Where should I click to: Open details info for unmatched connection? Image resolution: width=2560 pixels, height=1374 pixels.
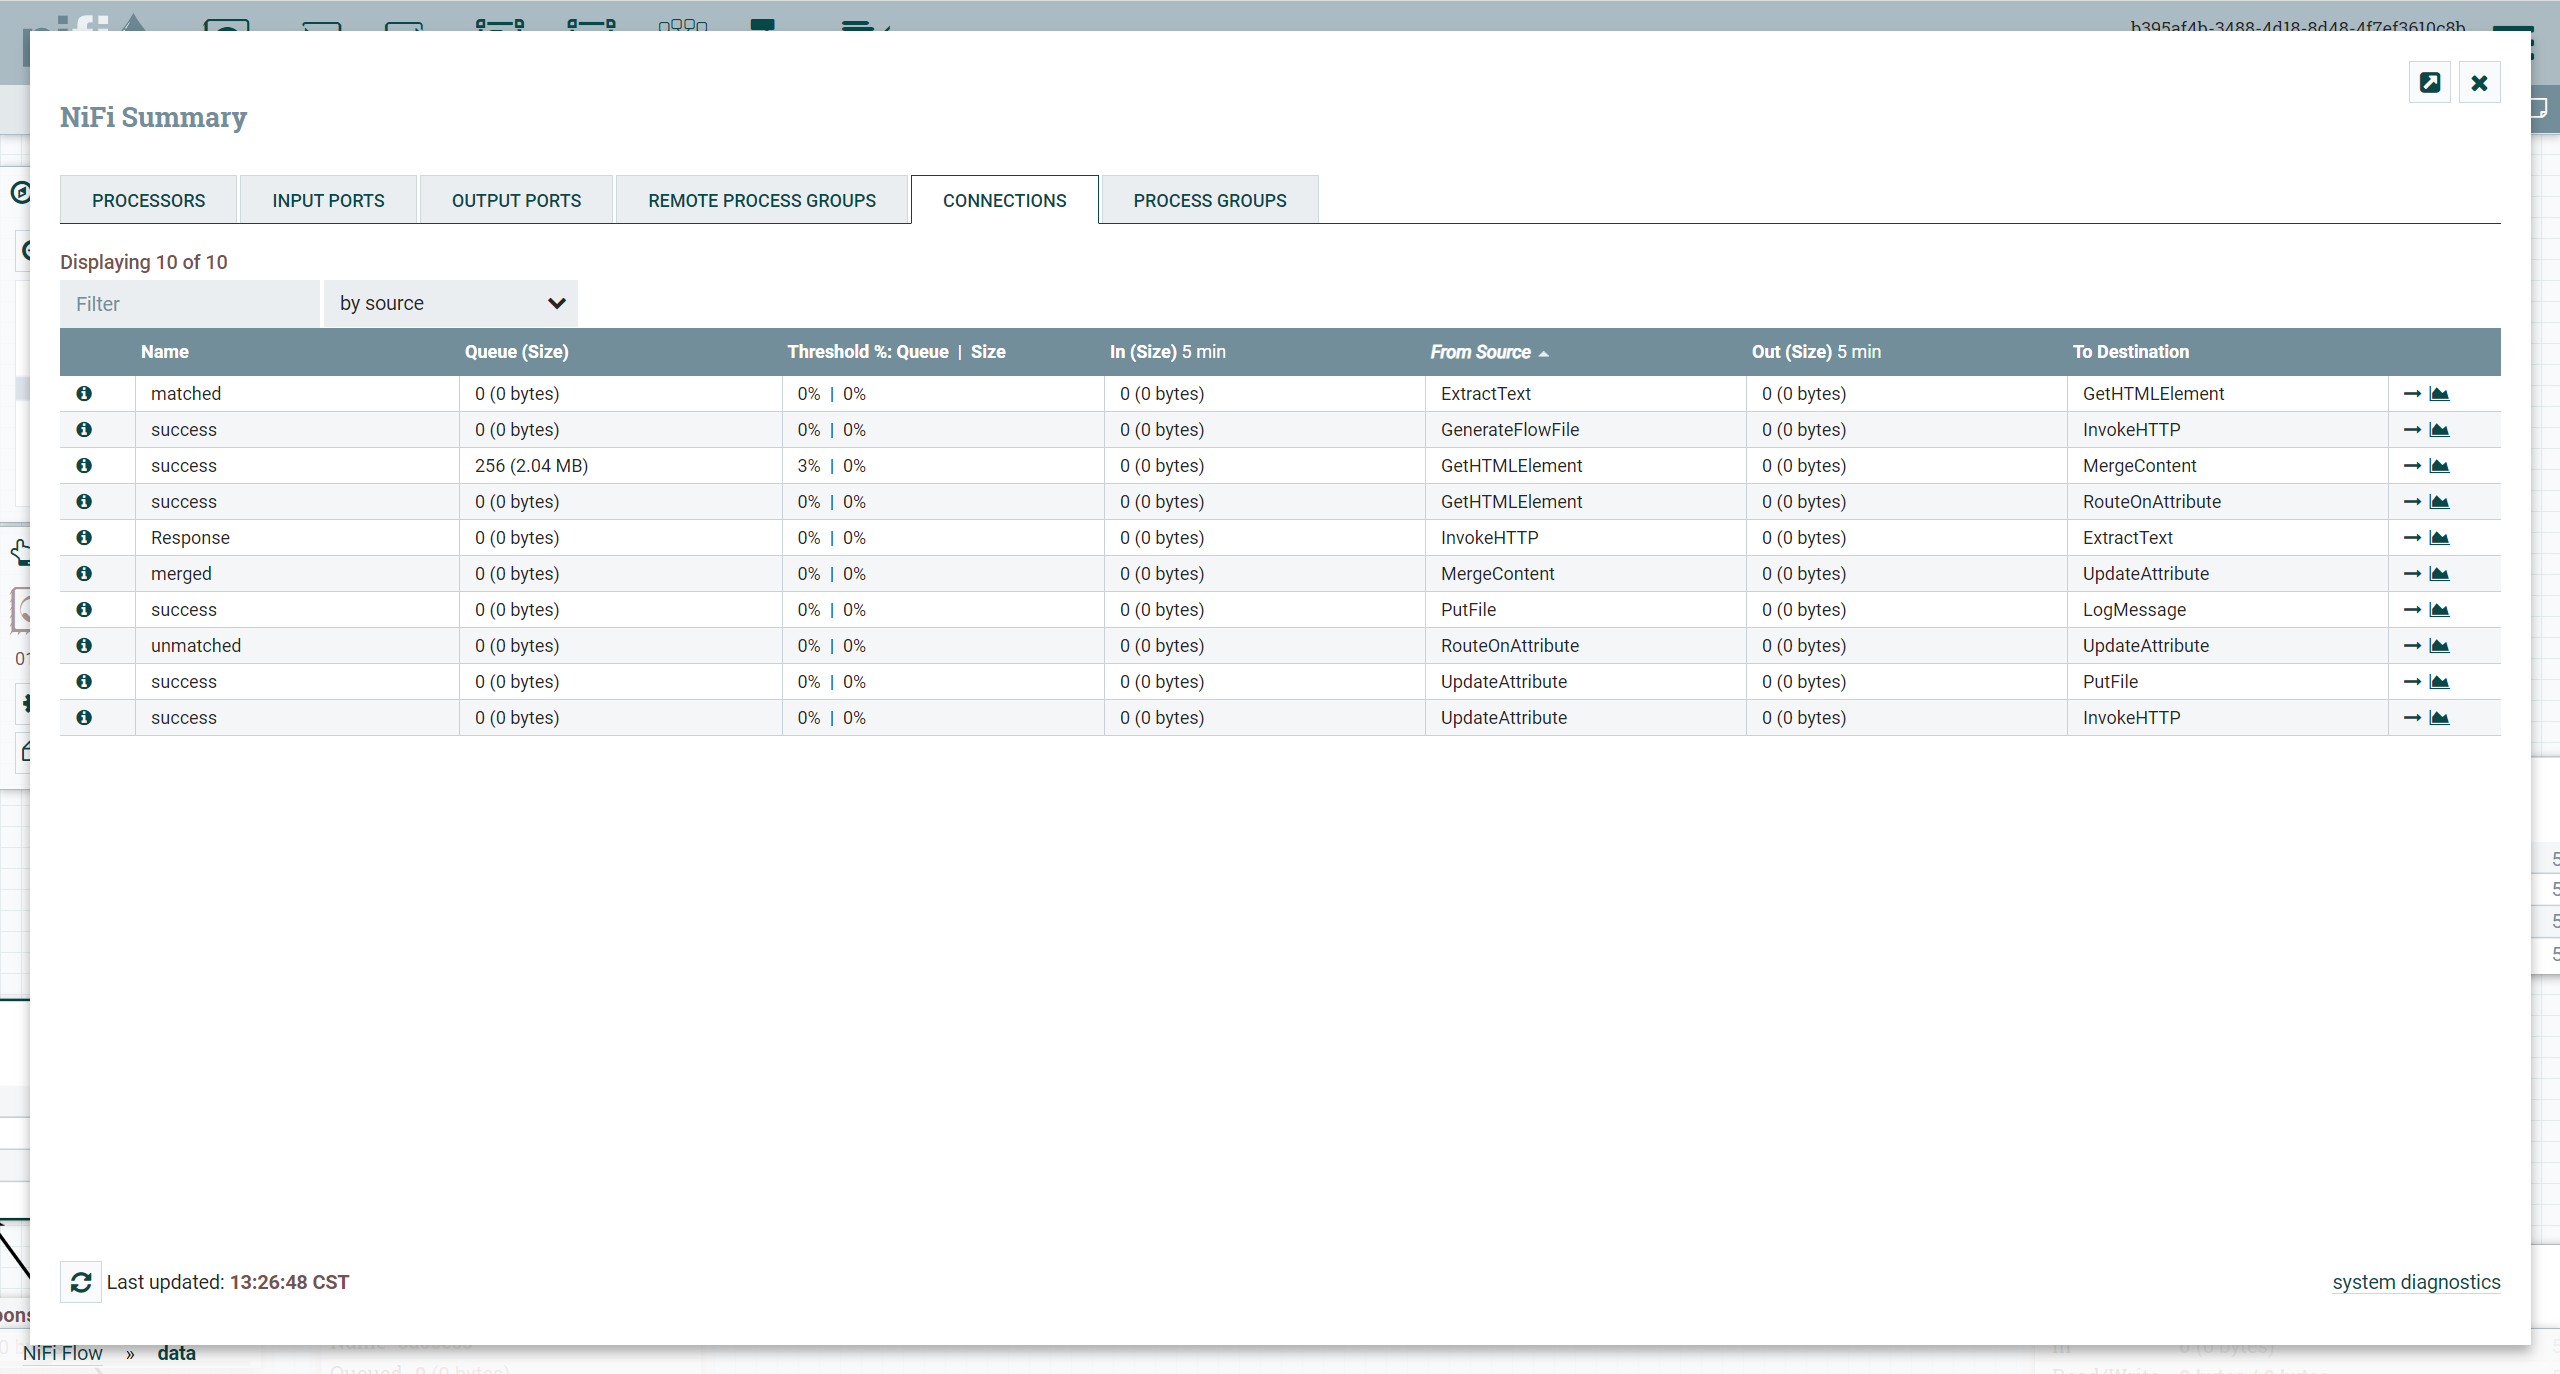84,646
